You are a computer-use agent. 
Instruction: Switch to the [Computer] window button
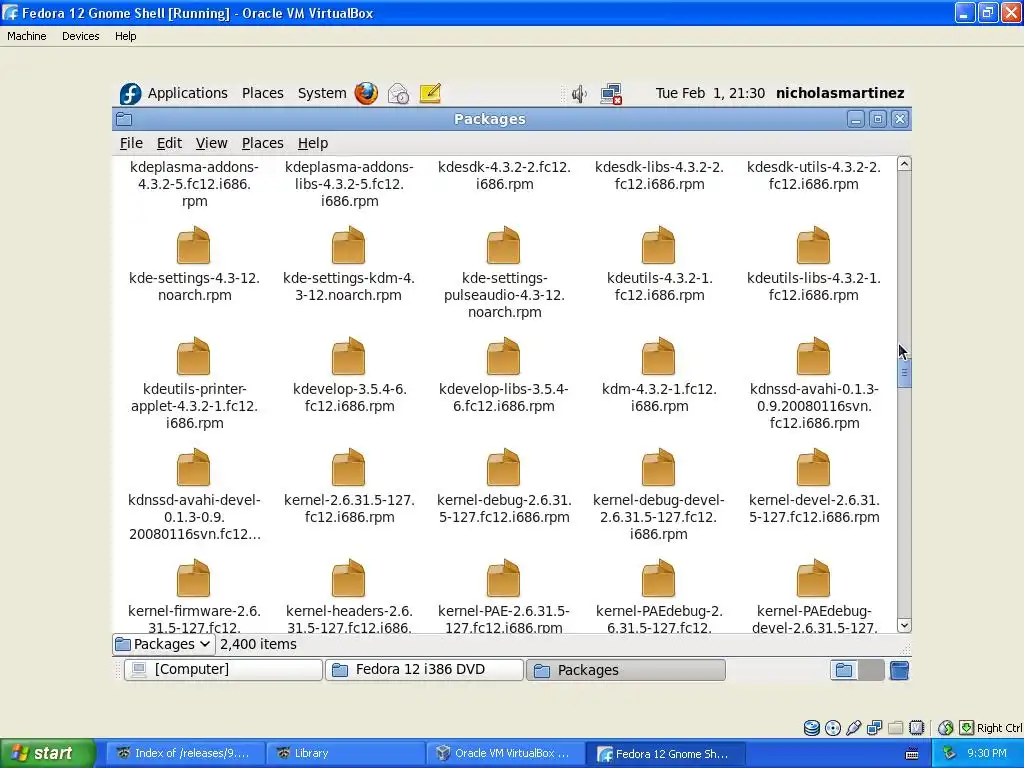[223, 669]
